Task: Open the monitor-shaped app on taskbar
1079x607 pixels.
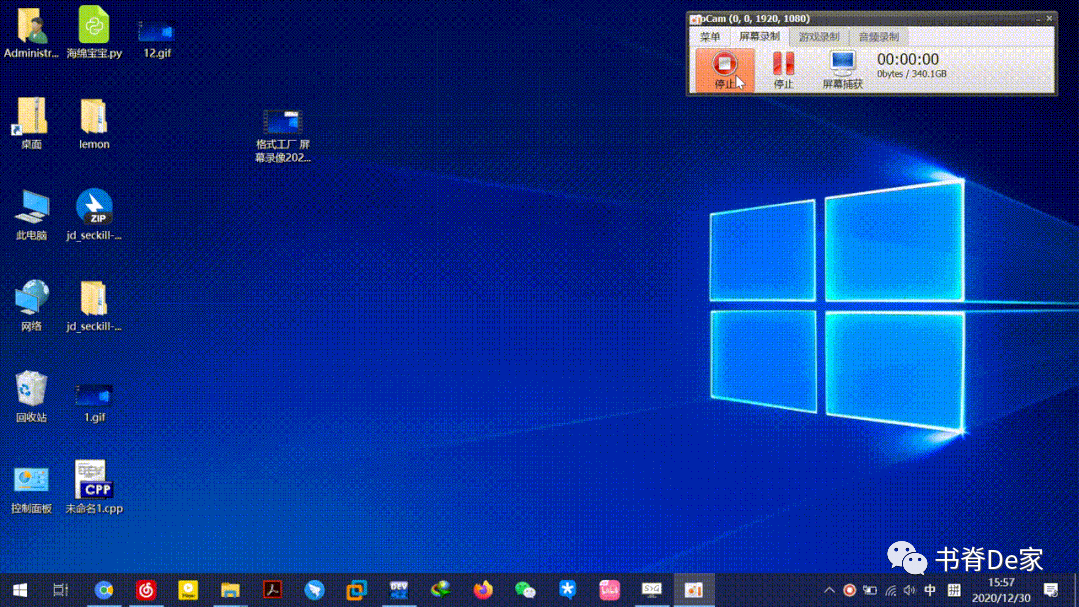Action: 651,590
